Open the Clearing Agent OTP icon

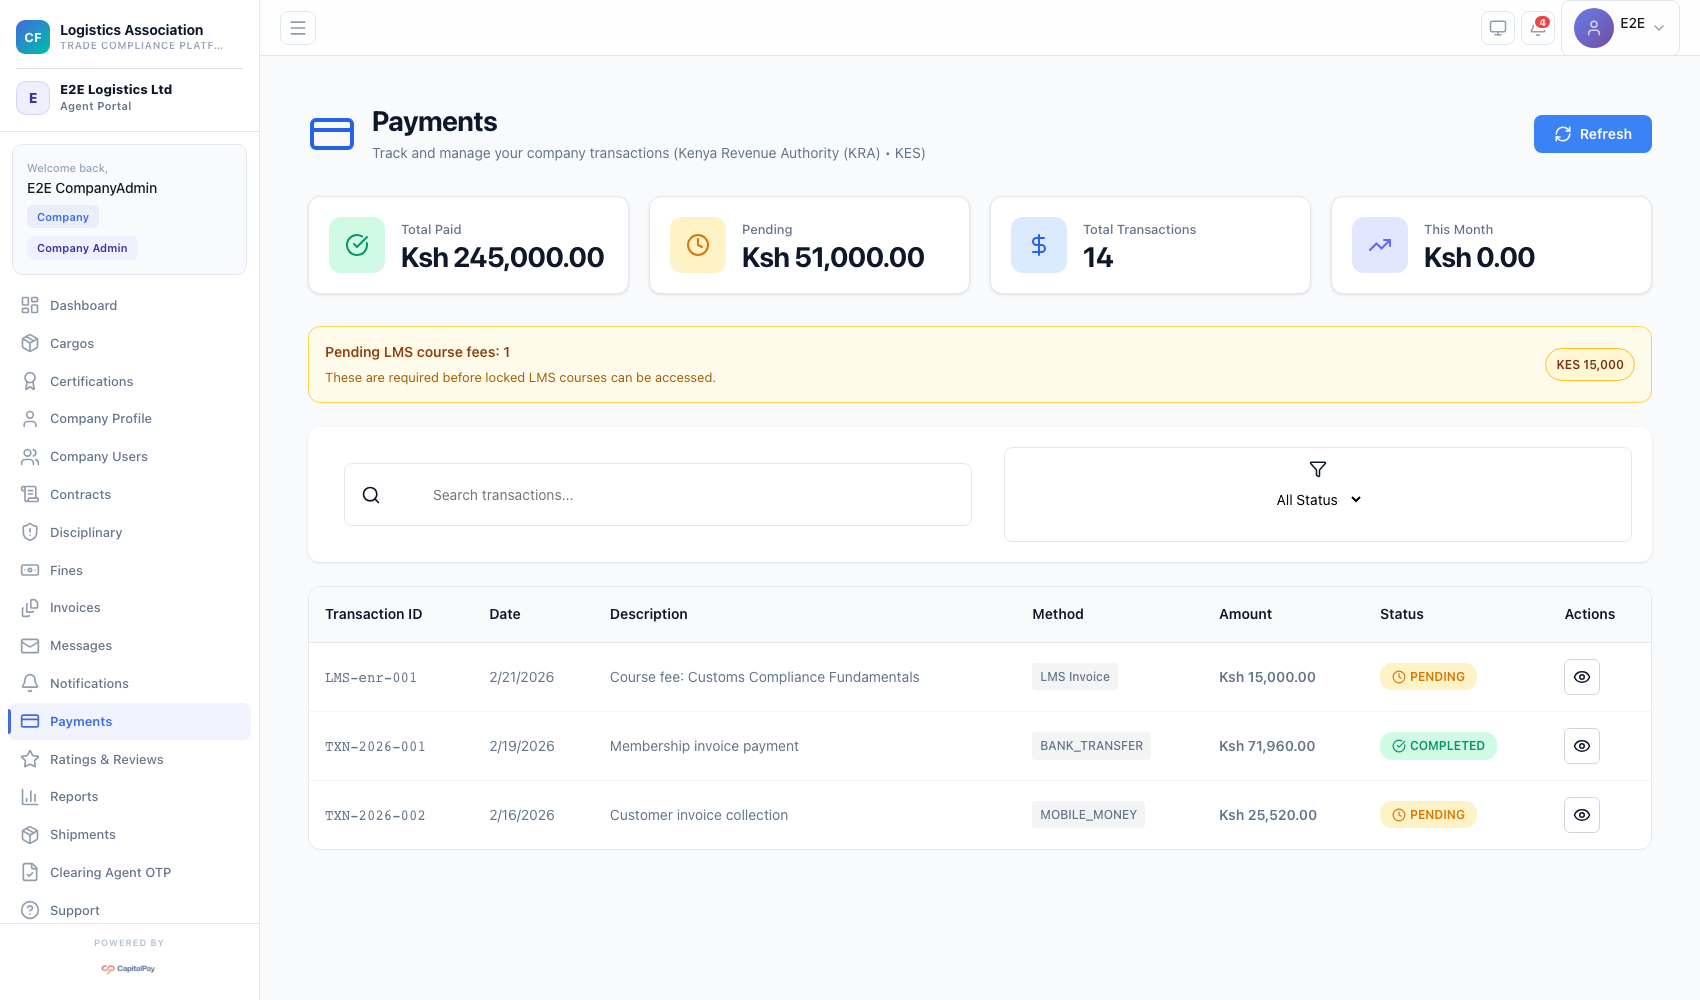[30, 872]
